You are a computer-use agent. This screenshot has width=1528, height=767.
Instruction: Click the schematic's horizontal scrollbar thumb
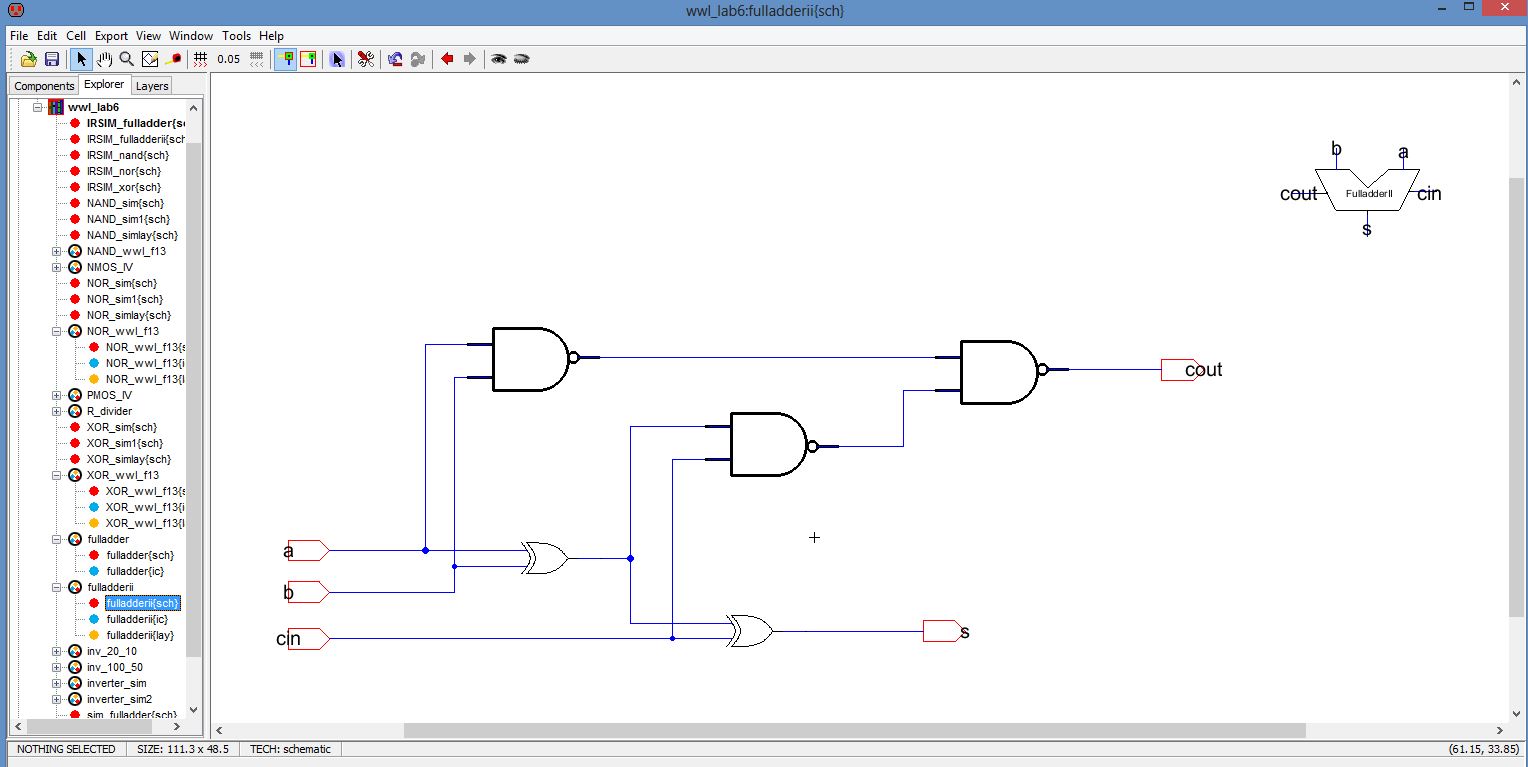click(x=854, y=731)
